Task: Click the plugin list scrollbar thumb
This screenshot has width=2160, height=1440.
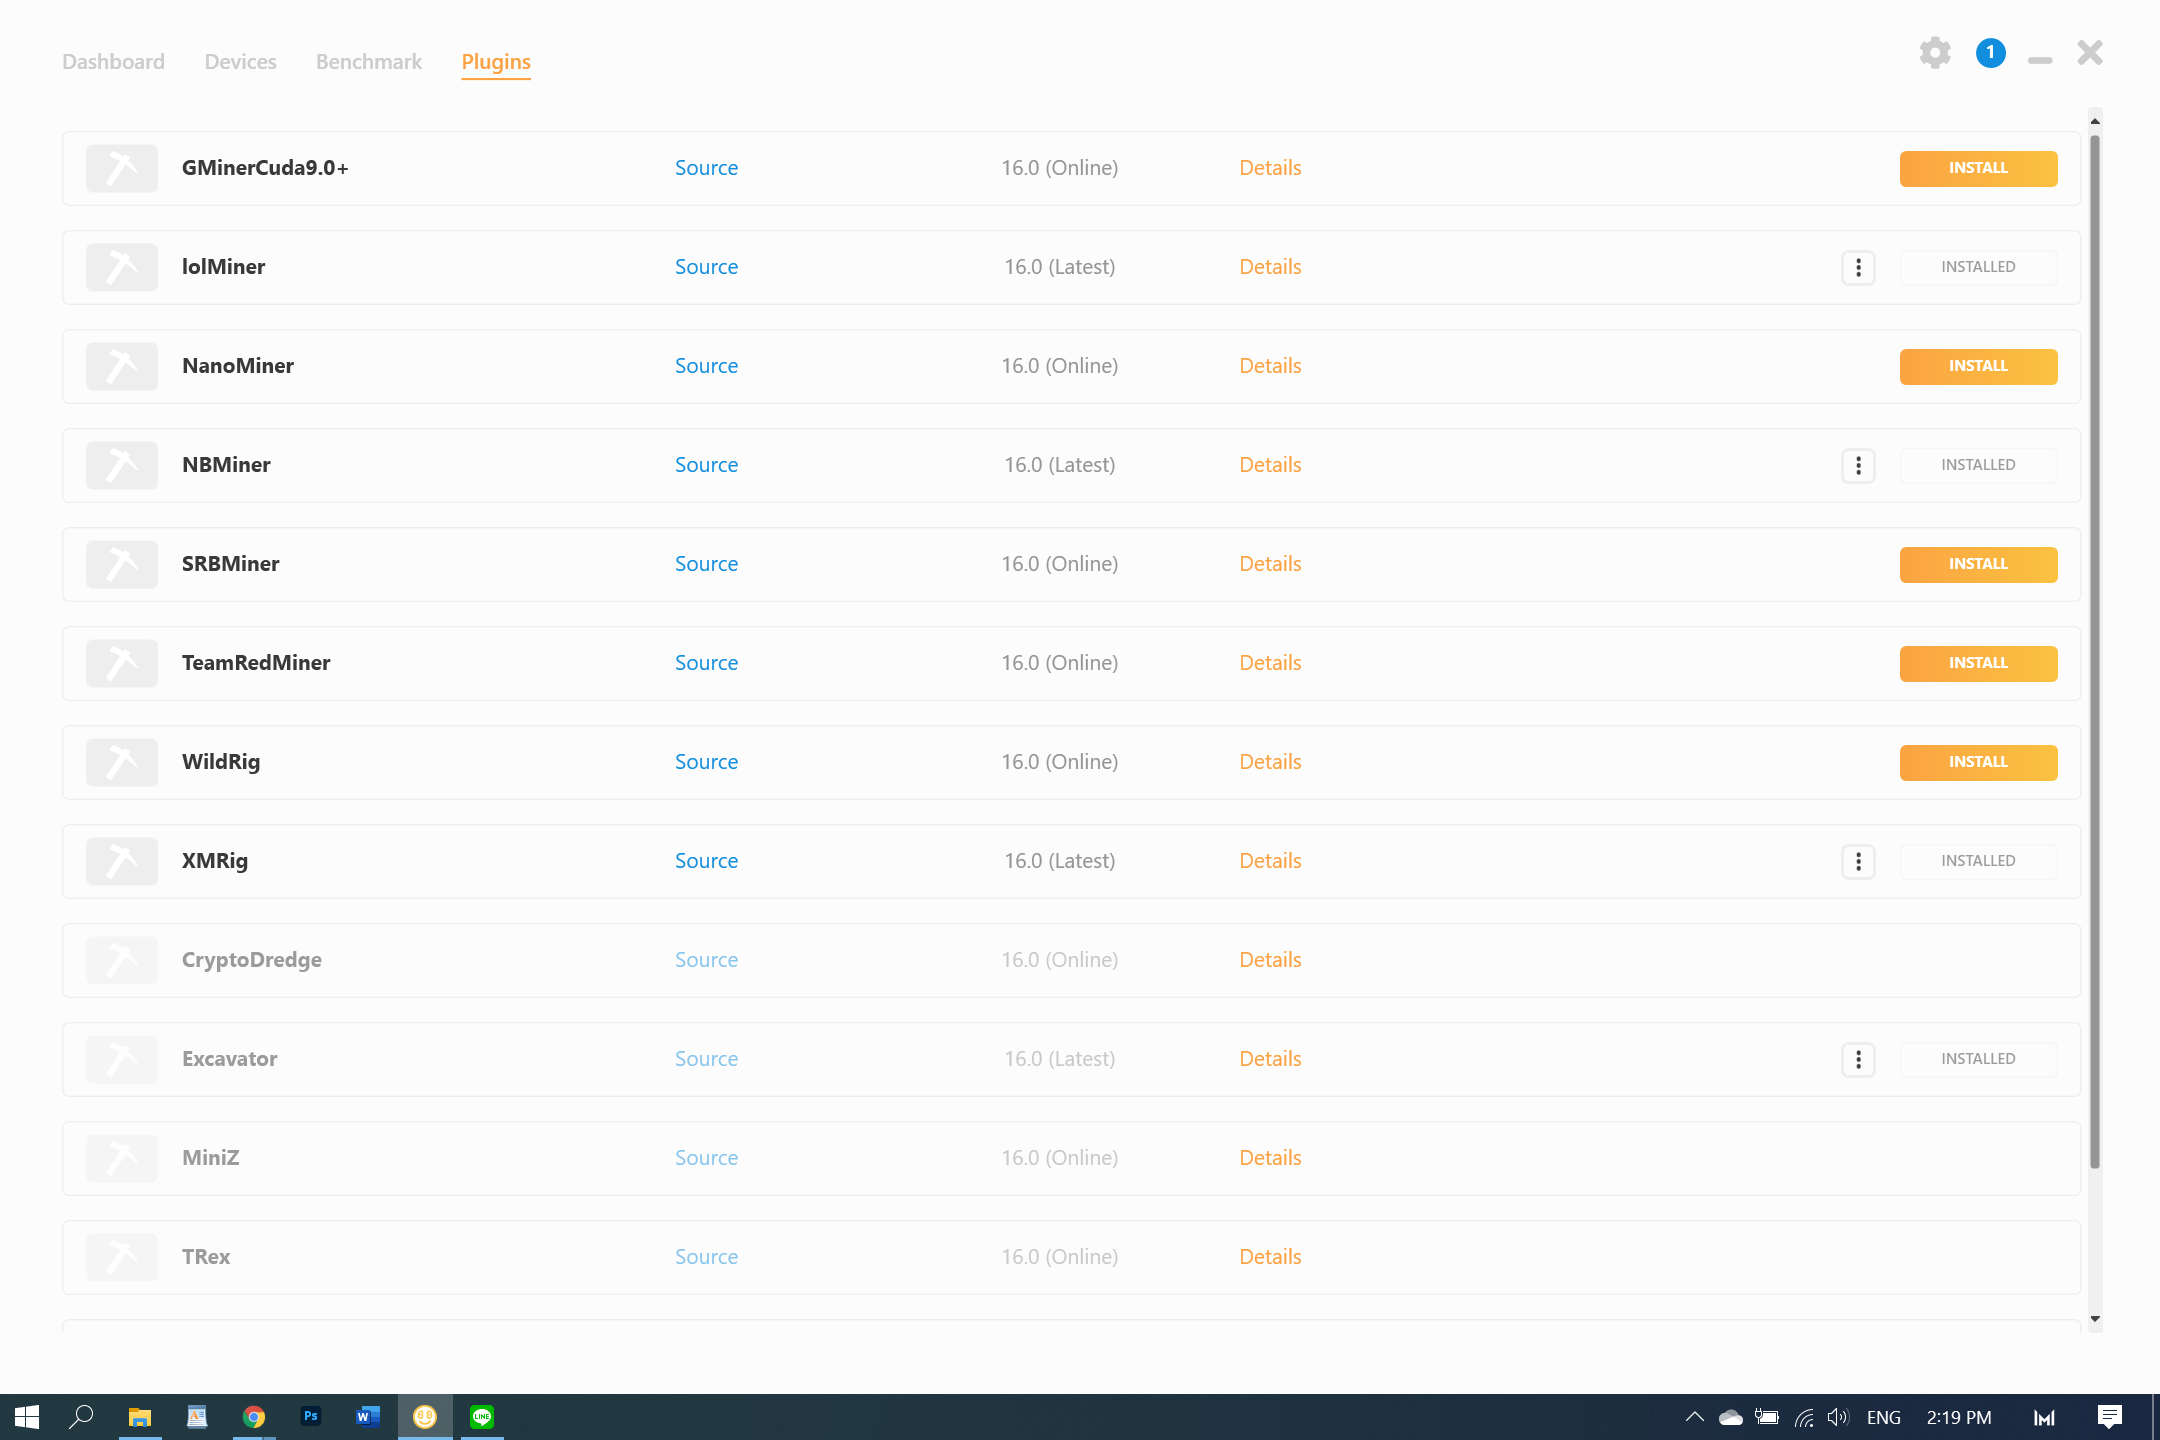Action: (x=2095, y=650)
